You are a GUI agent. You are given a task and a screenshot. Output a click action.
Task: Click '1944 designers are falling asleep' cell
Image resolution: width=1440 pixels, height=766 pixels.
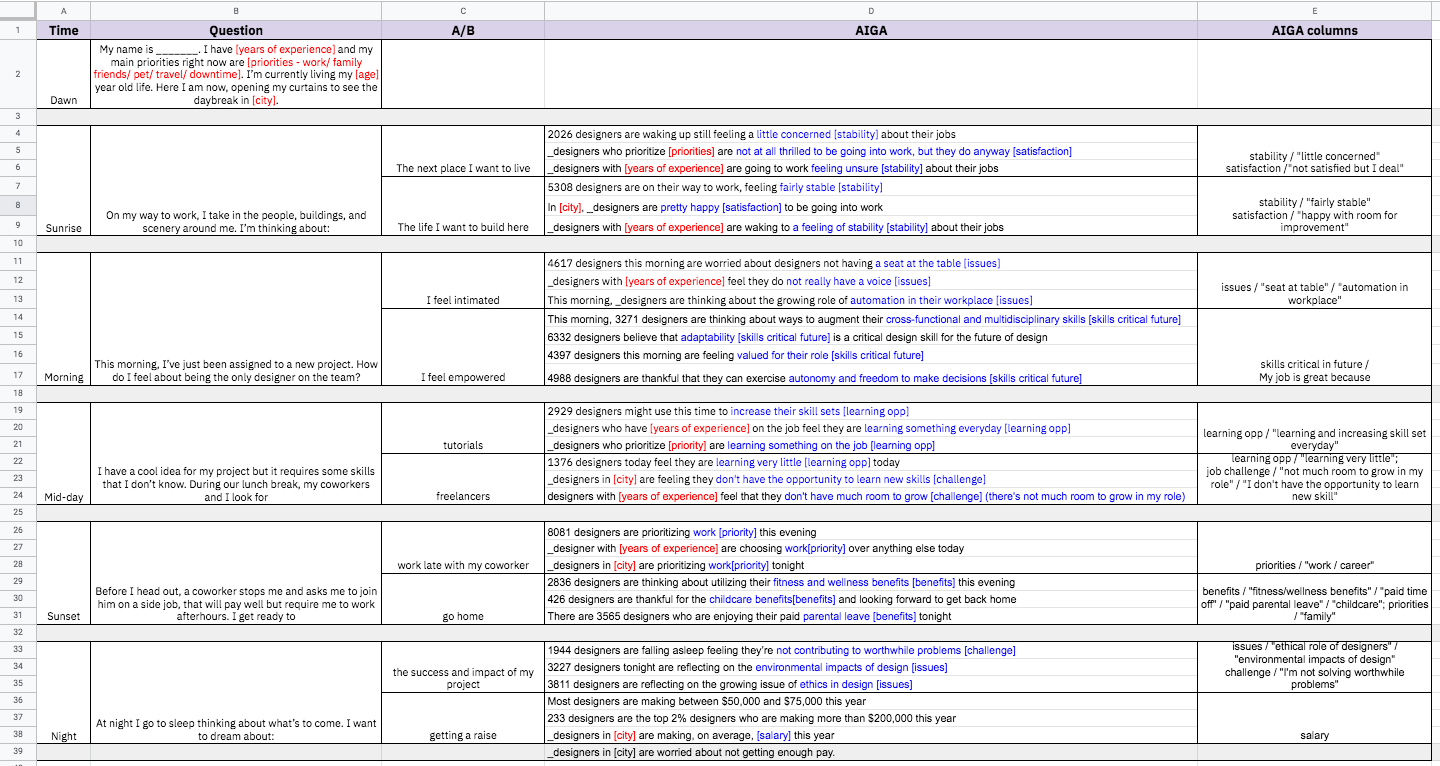[x=871, y=650]
